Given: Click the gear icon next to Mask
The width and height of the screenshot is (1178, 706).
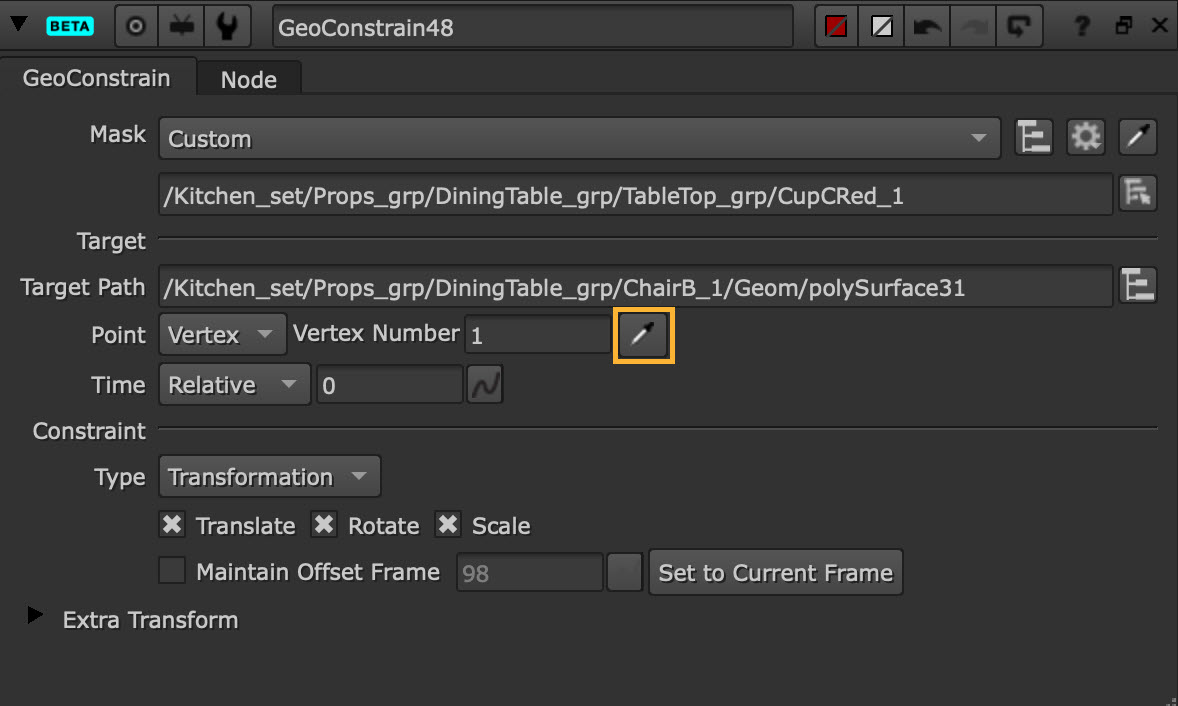Looking at the screenshot, I should point(1085,138).
